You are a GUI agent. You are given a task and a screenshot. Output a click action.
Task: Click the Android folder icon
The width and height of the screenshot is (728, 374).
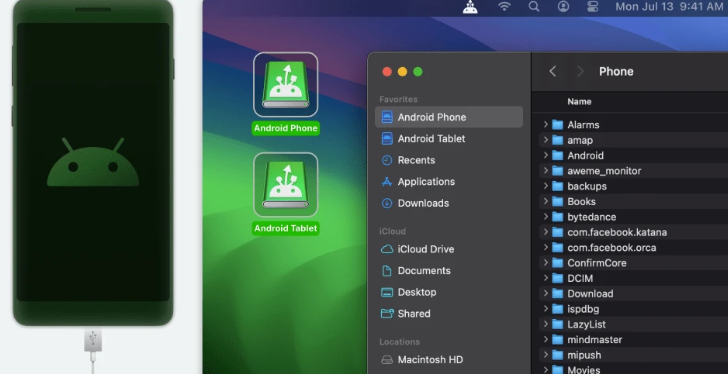[557, 155]
